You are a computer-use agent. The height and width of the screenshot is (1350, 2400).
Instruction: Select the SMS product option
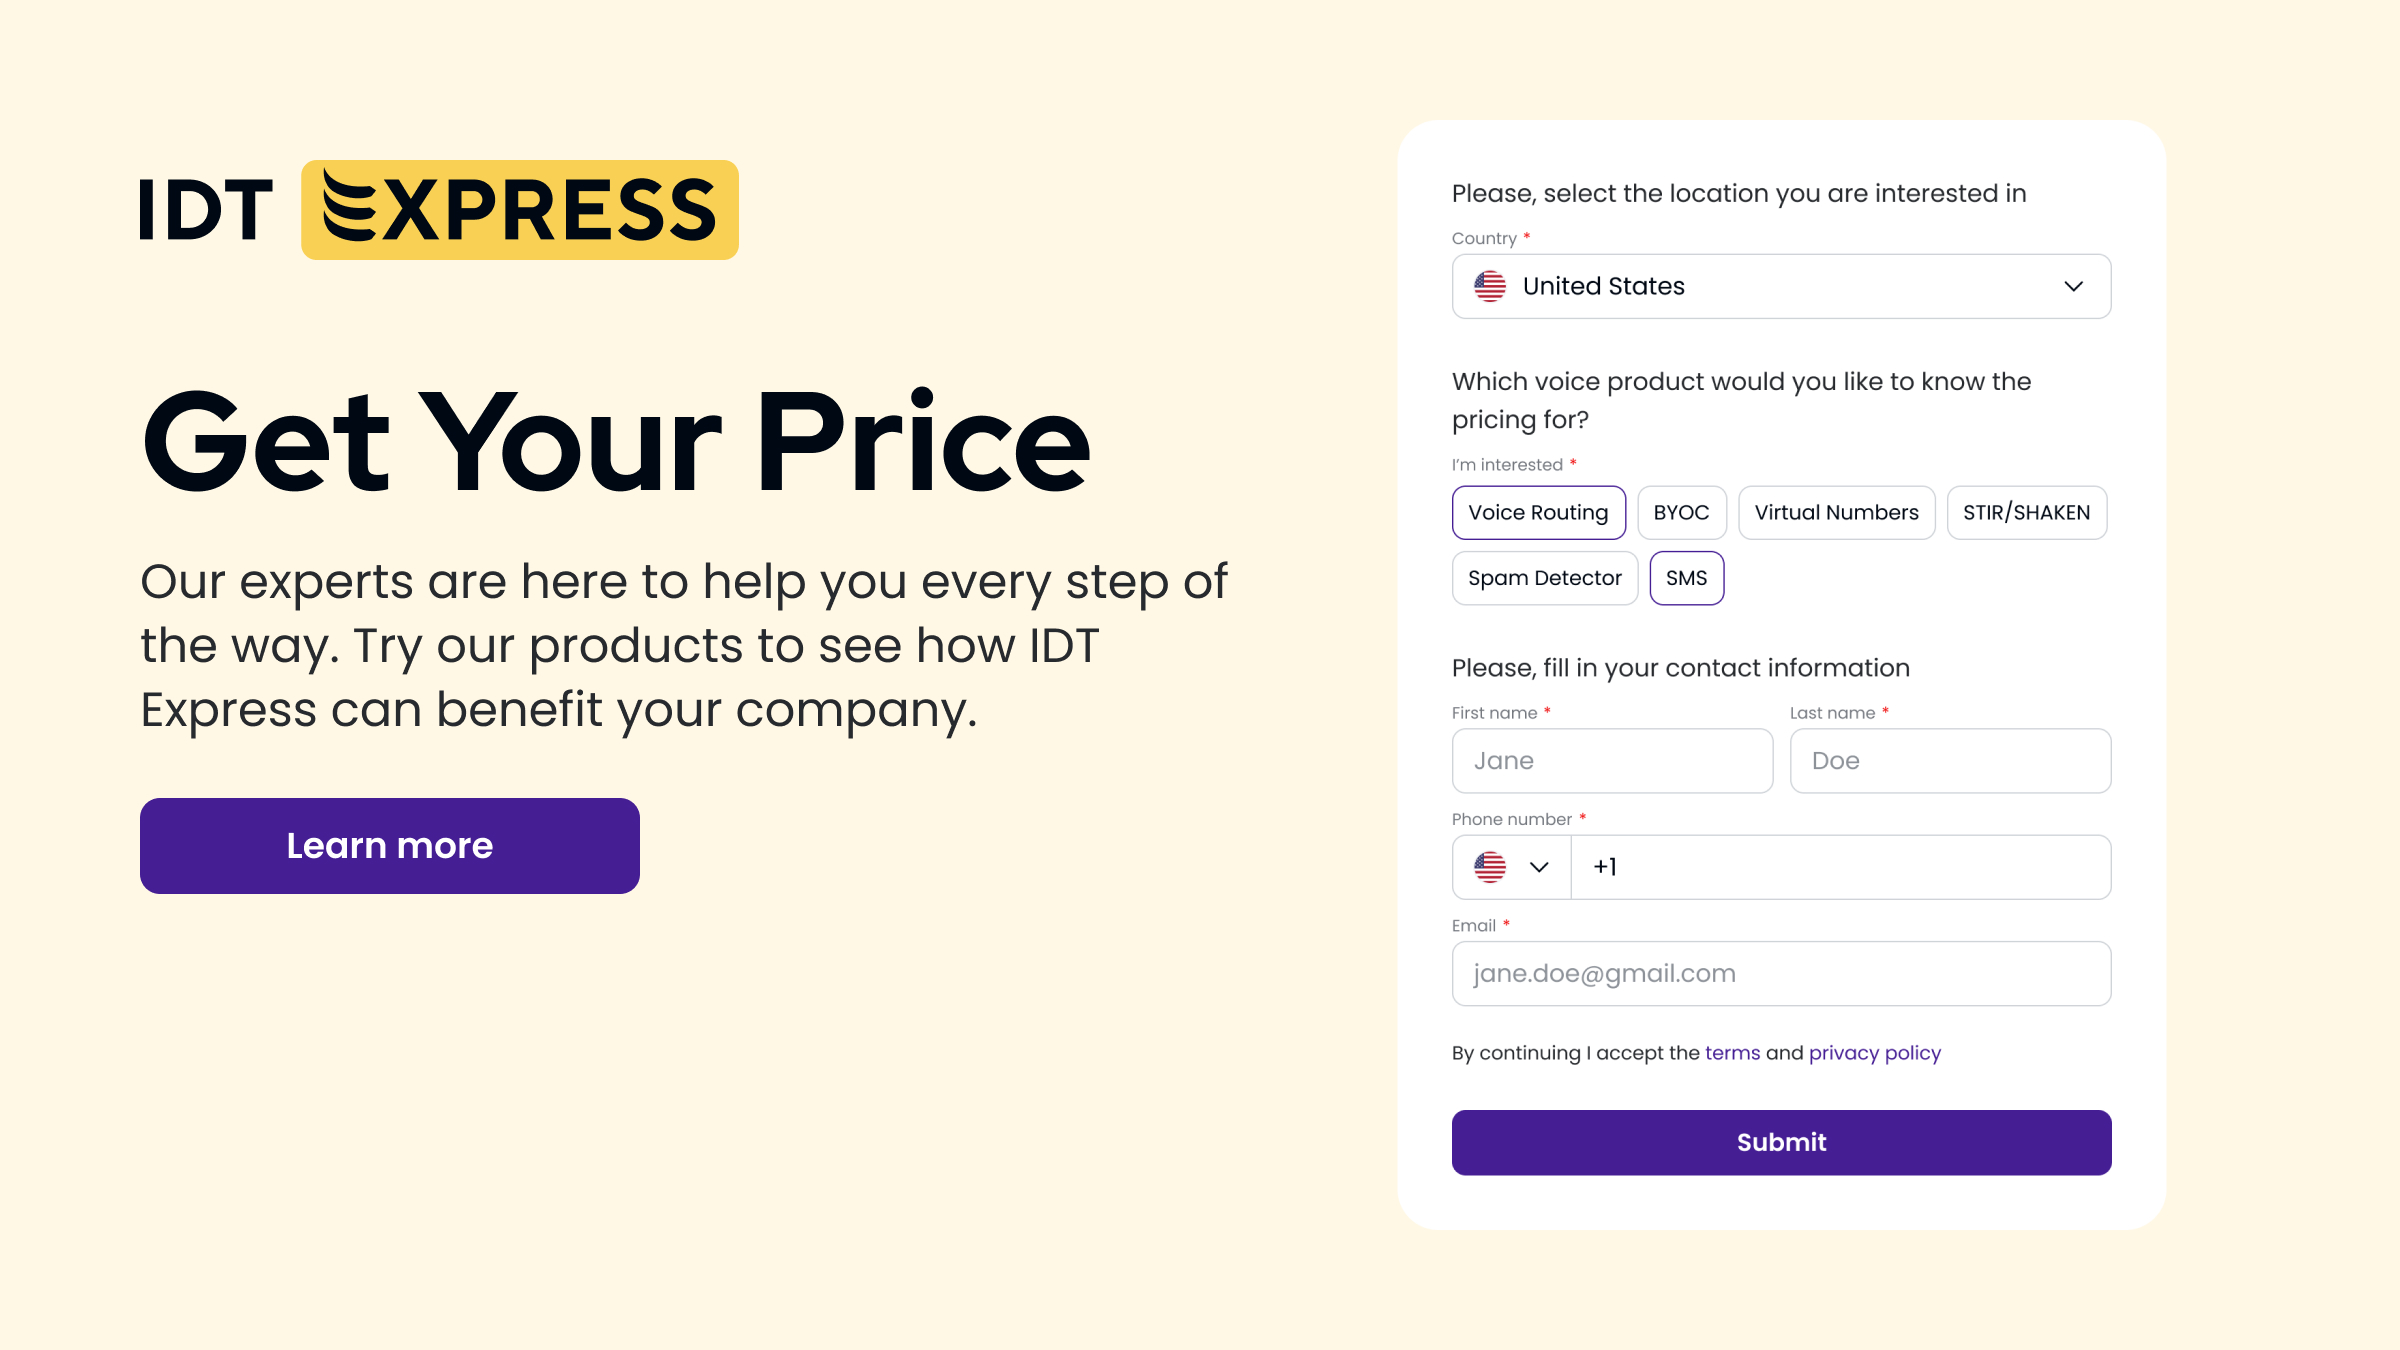click(1687, 578)
